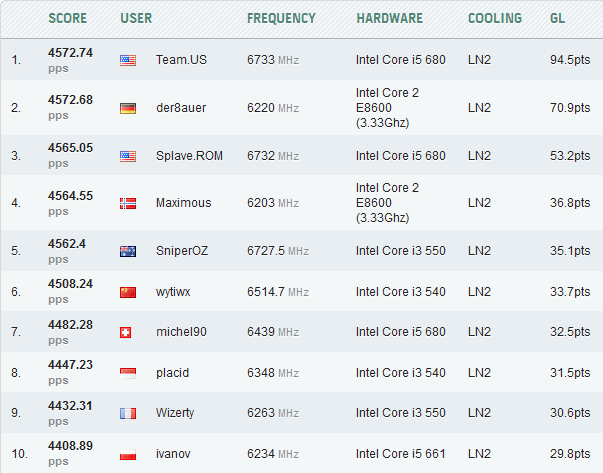
Task: Click the 94.5pts GL value
Action: point(570,60)
